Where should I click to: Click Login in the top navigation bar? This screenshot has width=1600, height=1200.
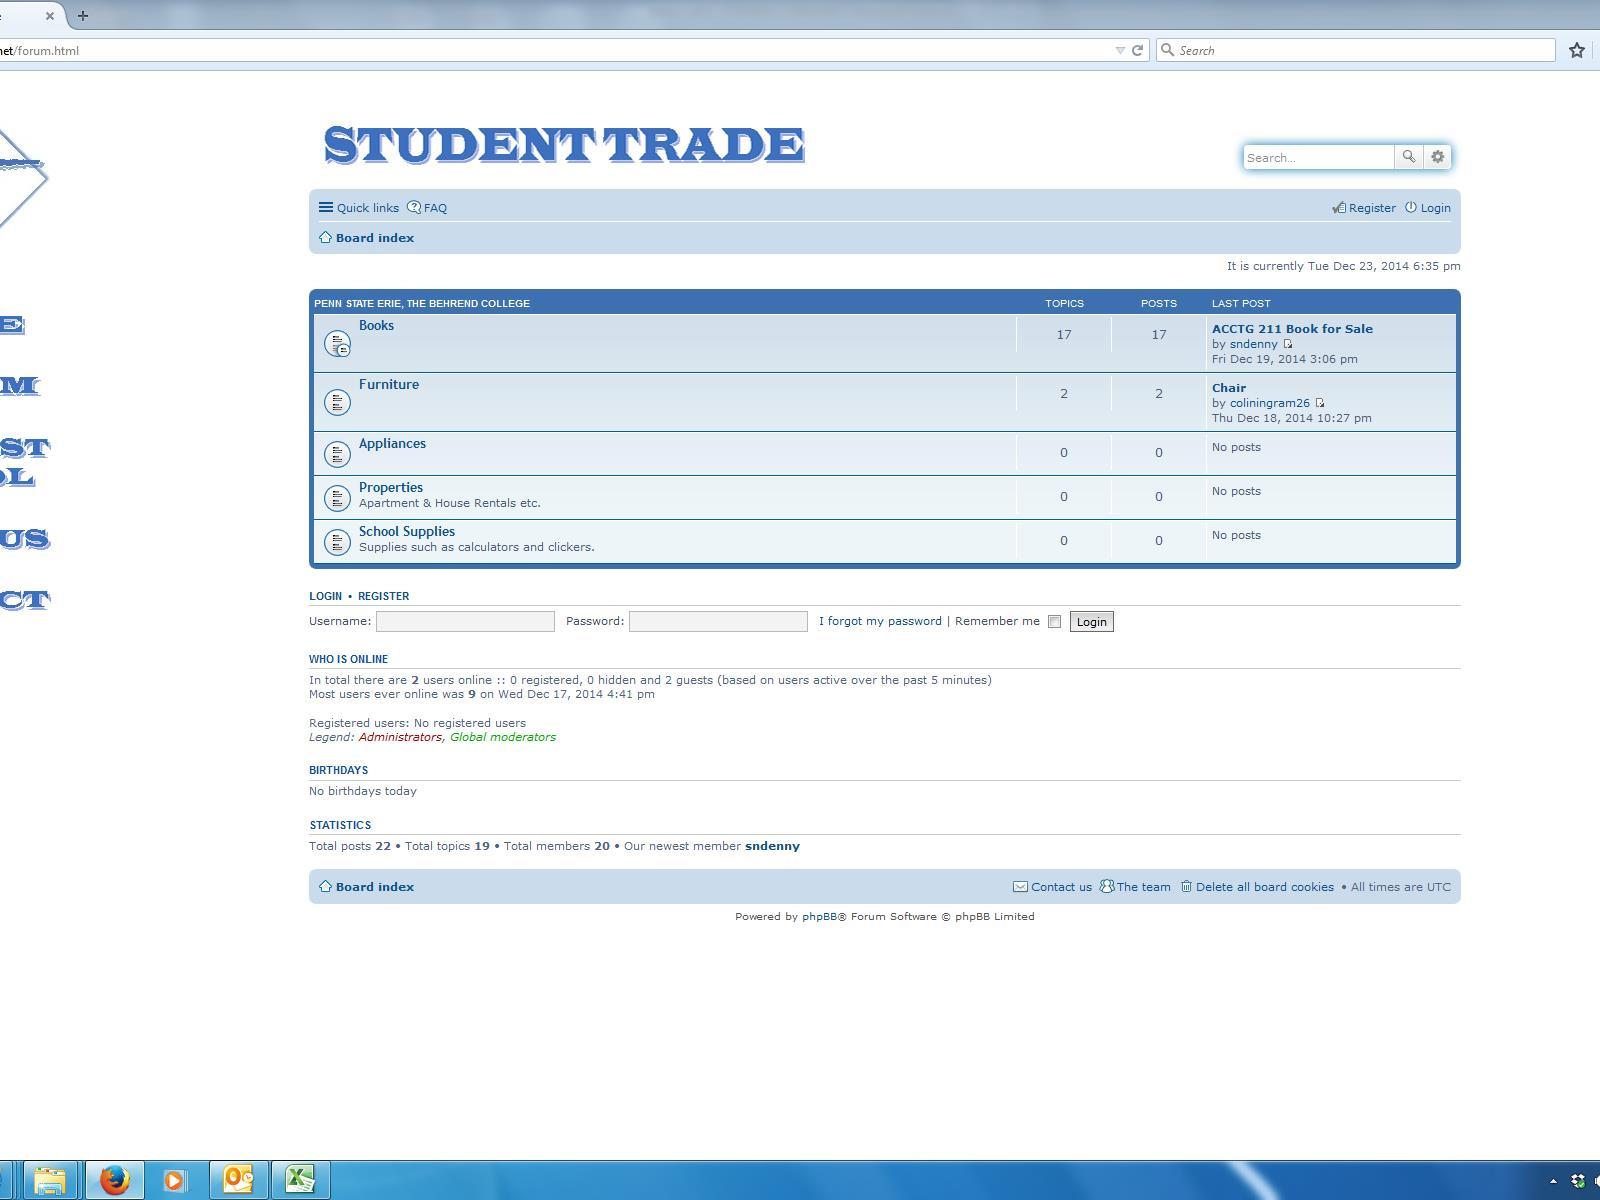(x=1428, y=208)
